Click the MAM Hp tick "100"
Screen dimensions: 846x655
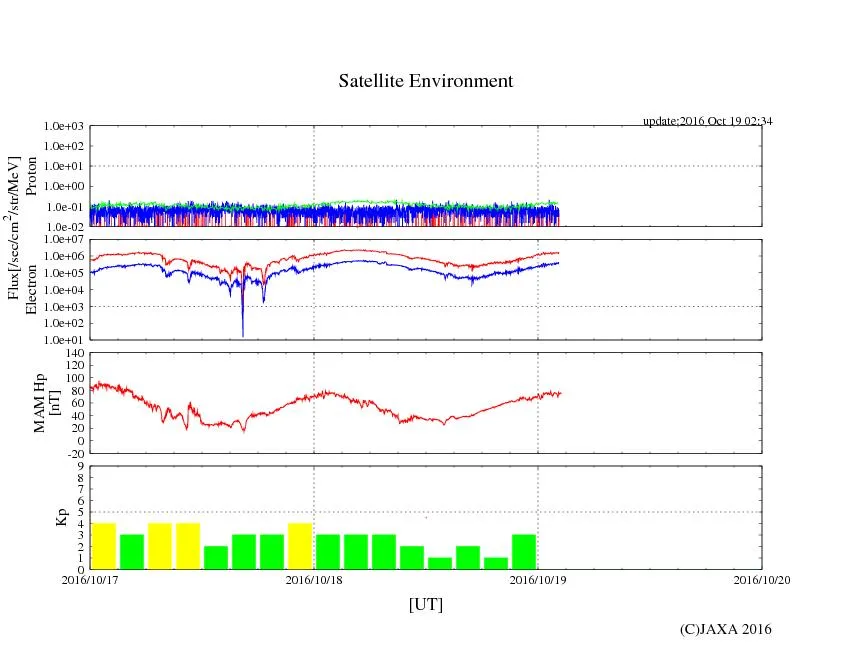coord(75,378)
